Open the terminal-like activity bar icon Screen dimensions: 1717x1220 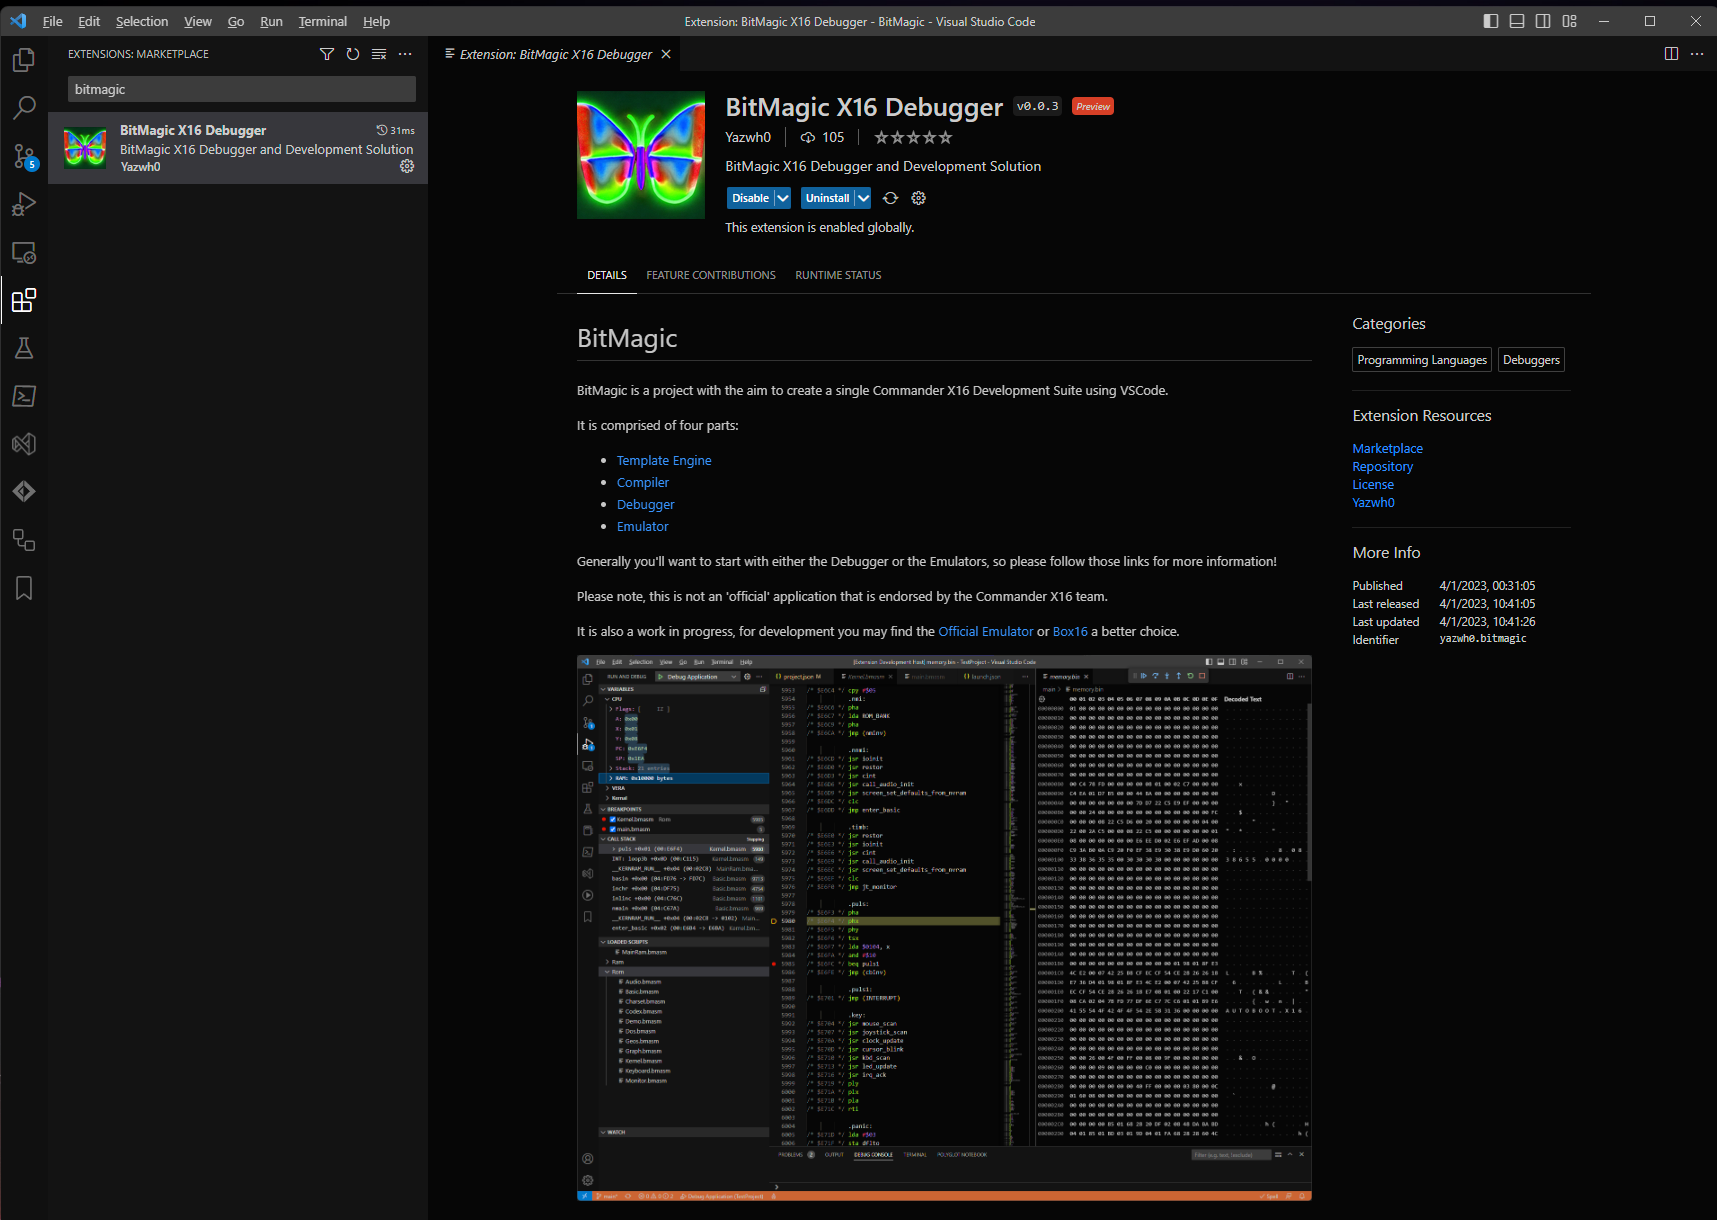tap(24, 396)
